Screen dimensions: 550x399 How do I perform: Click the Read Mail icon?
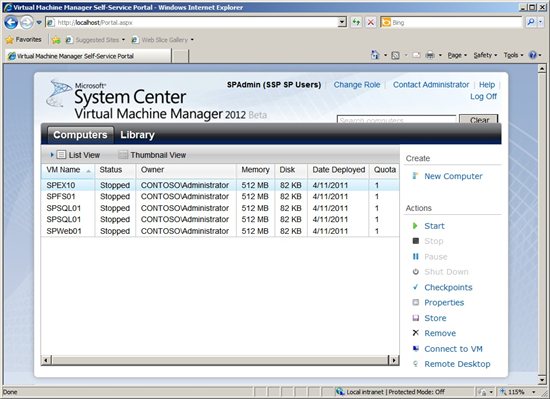coord(416,55)
